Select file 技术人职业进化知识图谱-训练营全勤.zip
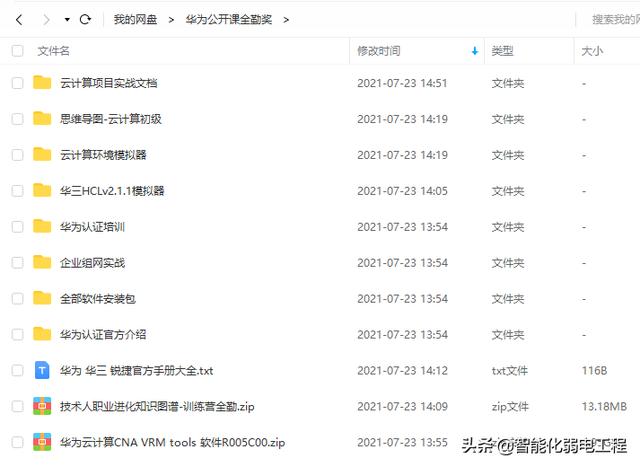Screen dimensions: 640x467 tap(157, 407)
